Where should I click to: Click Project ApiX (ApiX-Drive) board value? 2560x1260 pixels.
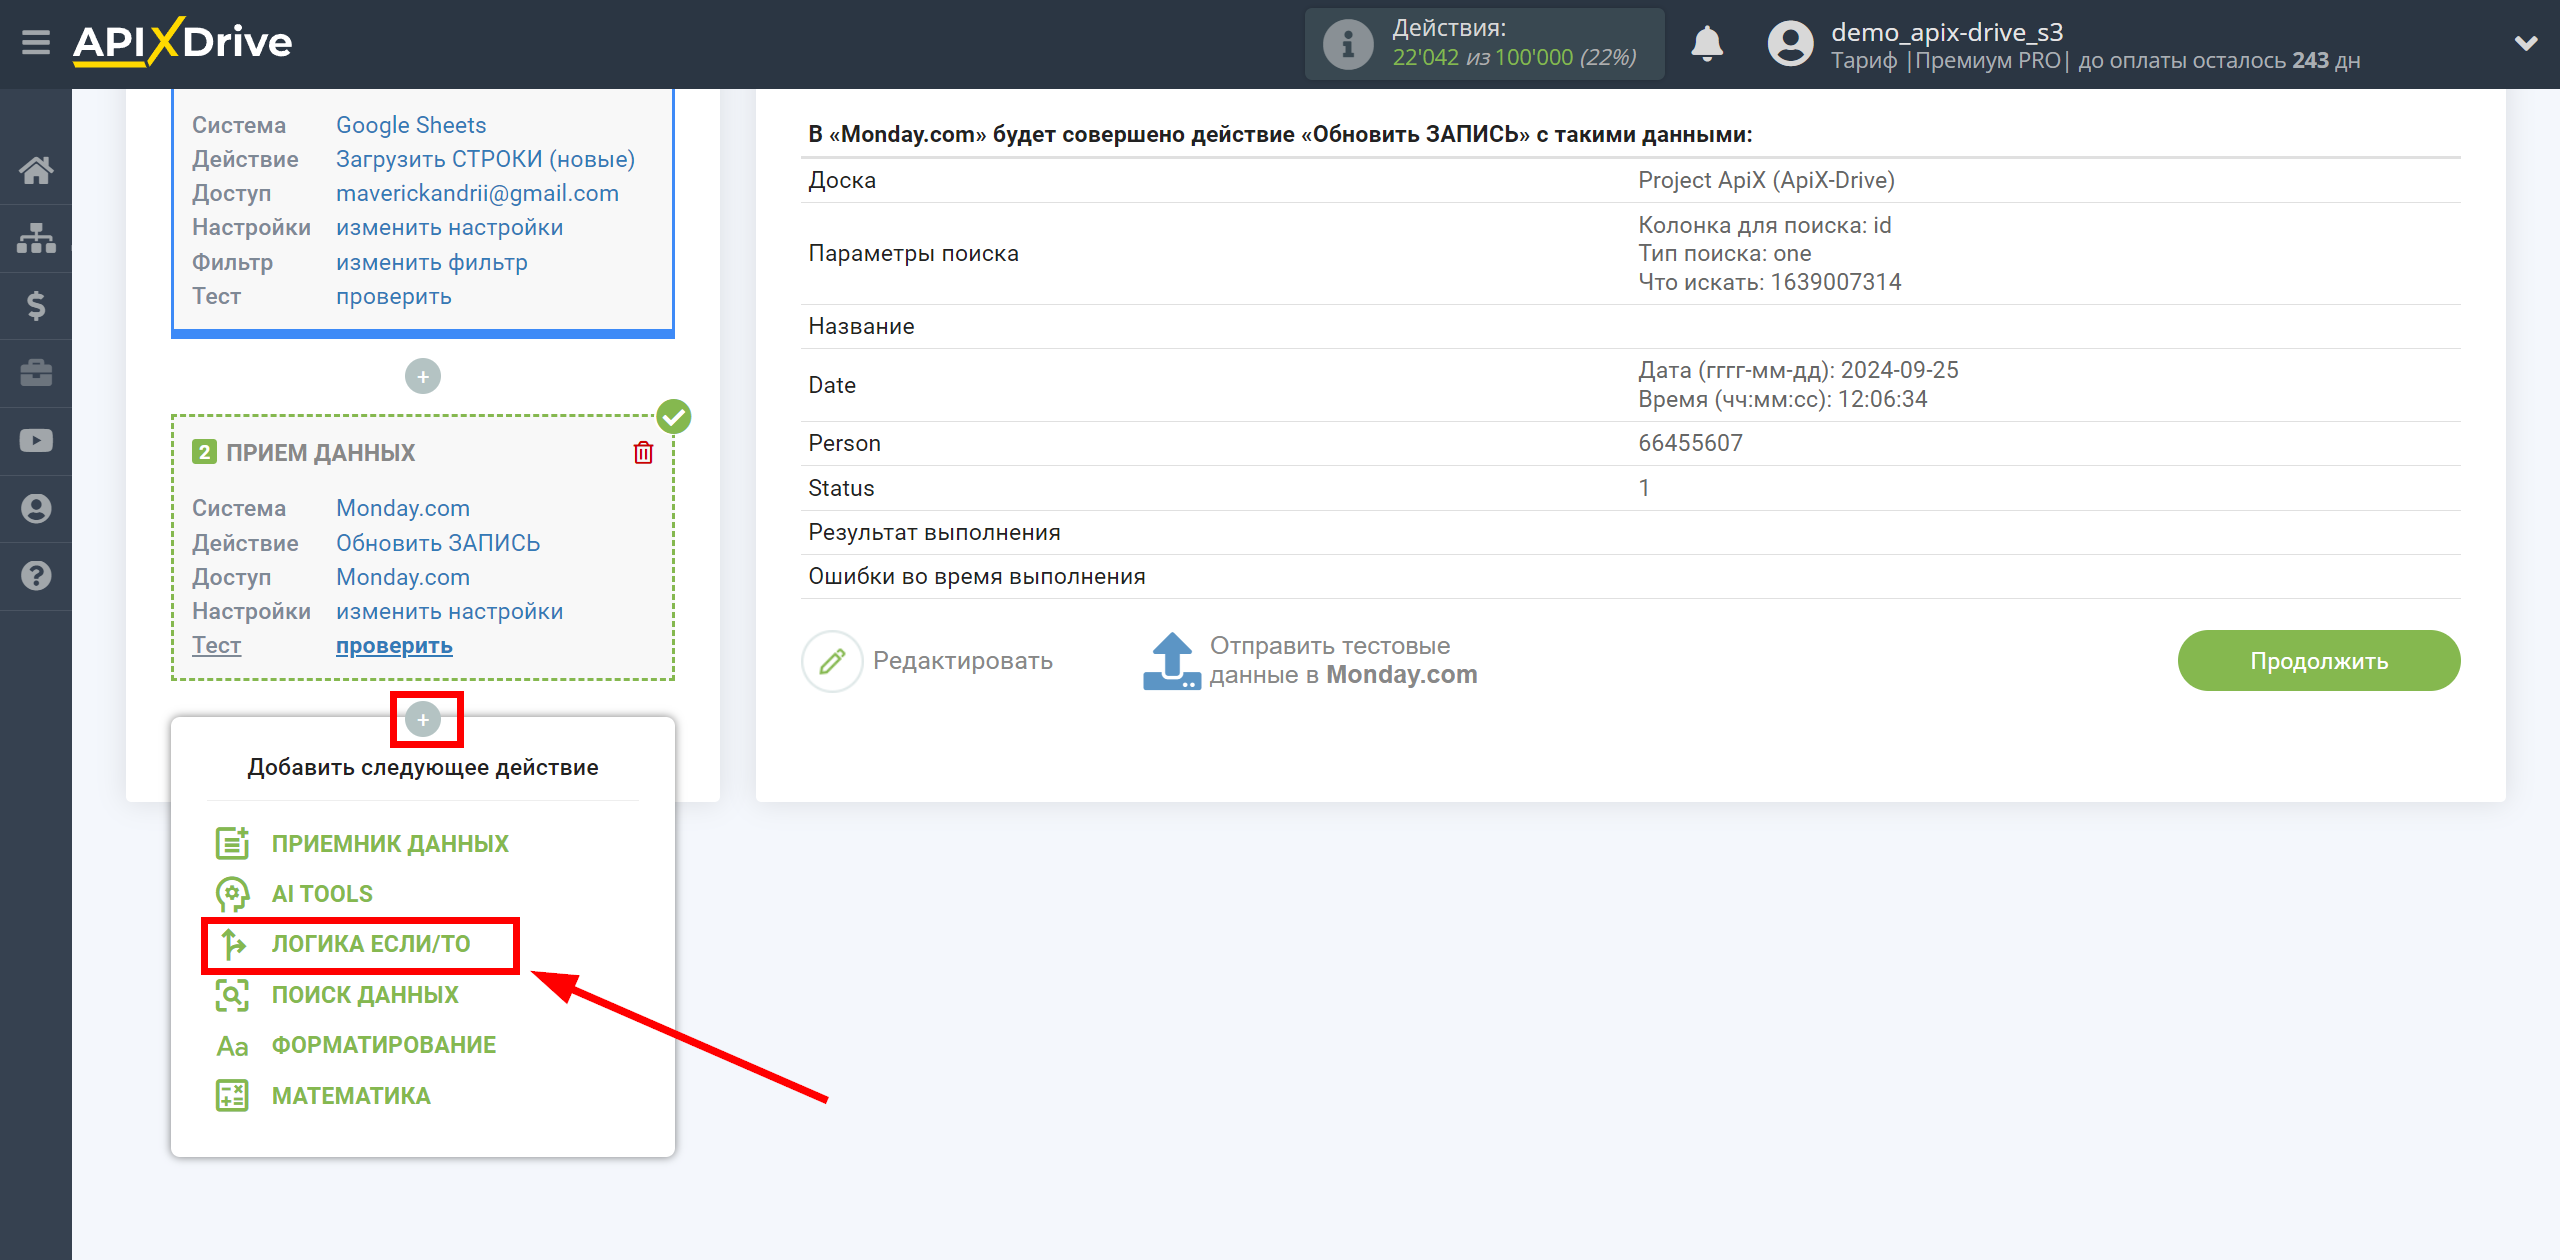click(x=1766, y=180)
